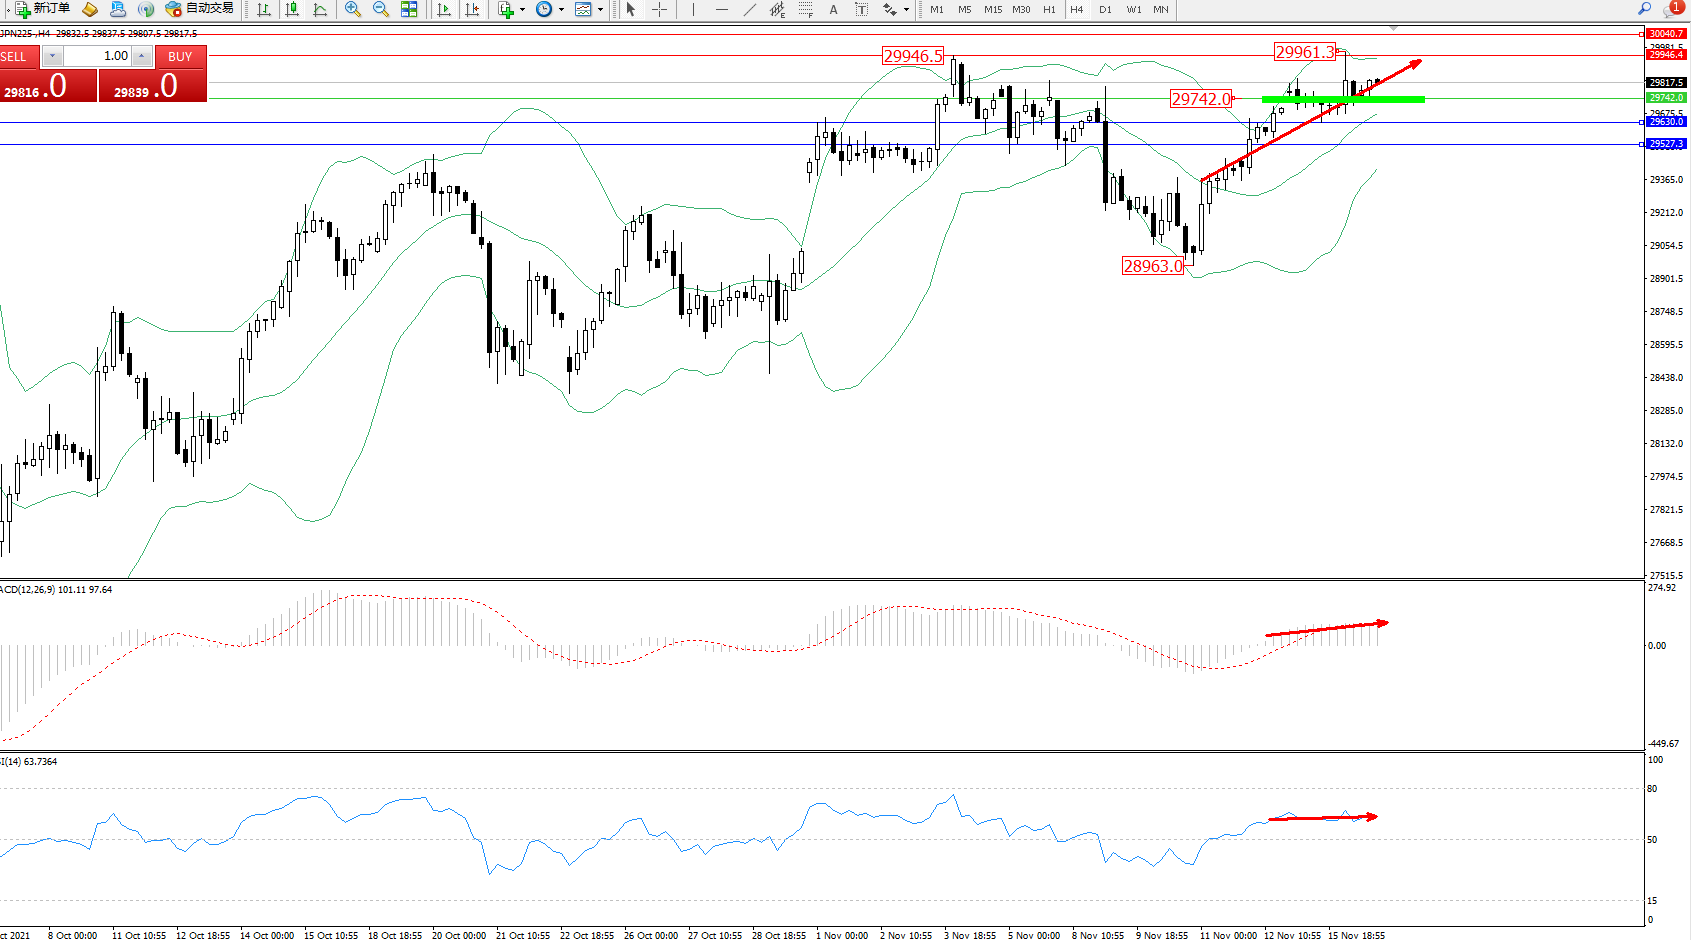Expand the chart templates dropdown
The width and height of the screenshot is (1691, 940).
(x=600, y=10)
